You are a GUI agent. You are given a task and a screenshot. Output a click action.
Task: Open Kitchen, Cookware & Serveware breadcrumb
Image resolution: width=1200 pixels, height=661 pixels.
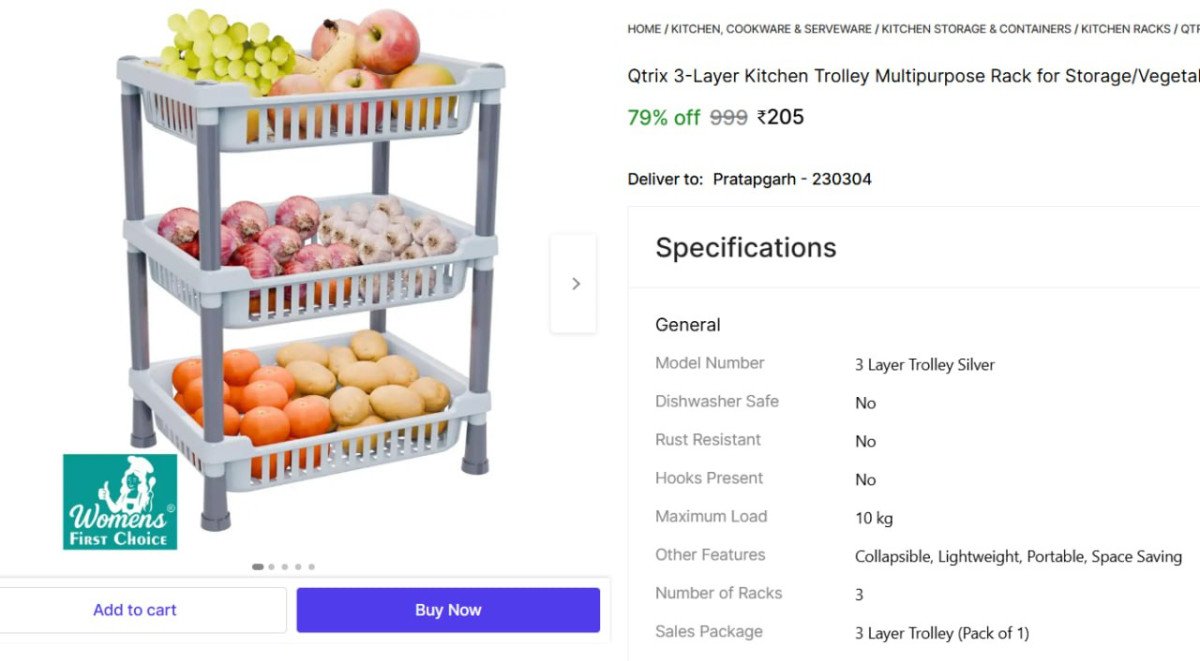[771, 29]
